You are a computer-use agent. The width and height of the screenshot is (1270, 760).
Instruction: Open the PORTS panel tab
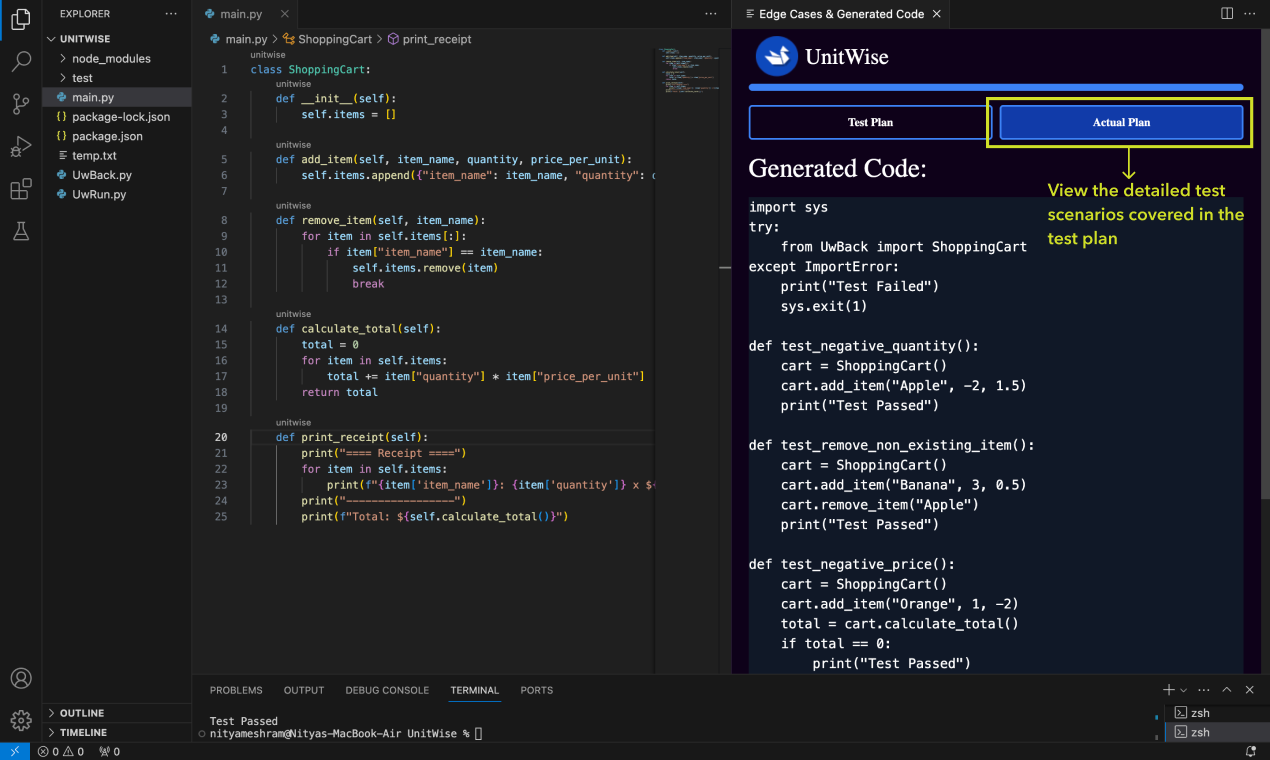tap(537, 690)
